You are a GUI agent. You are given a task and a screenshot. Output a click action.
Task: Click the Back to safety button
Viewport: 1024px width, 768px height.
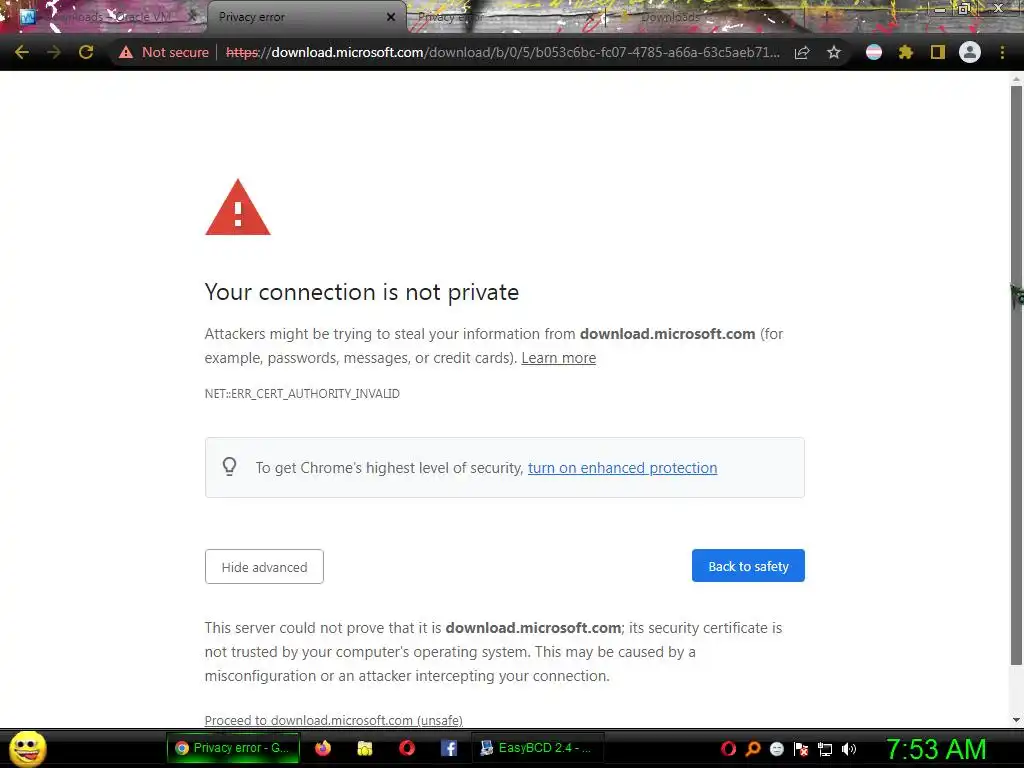[x=748, y=566]
